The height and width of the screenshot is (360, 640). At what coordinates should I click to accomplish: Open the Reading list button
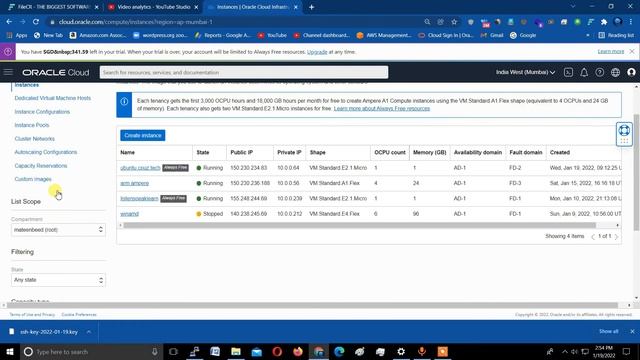tap(616, 36)
